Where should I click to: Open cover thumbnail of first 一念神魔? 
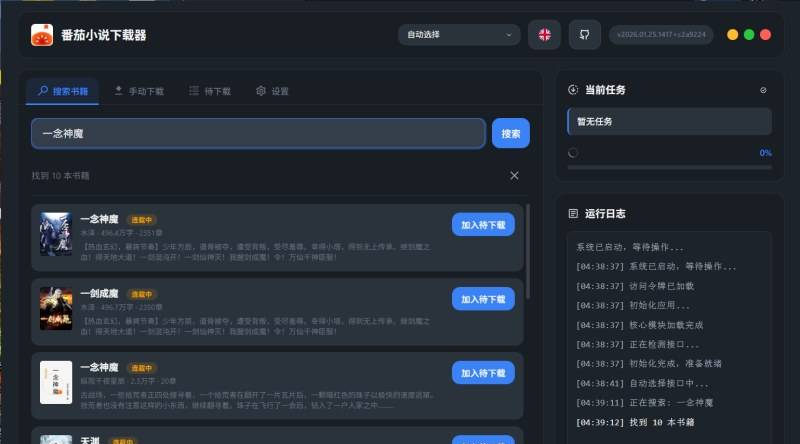pos(56,234)
